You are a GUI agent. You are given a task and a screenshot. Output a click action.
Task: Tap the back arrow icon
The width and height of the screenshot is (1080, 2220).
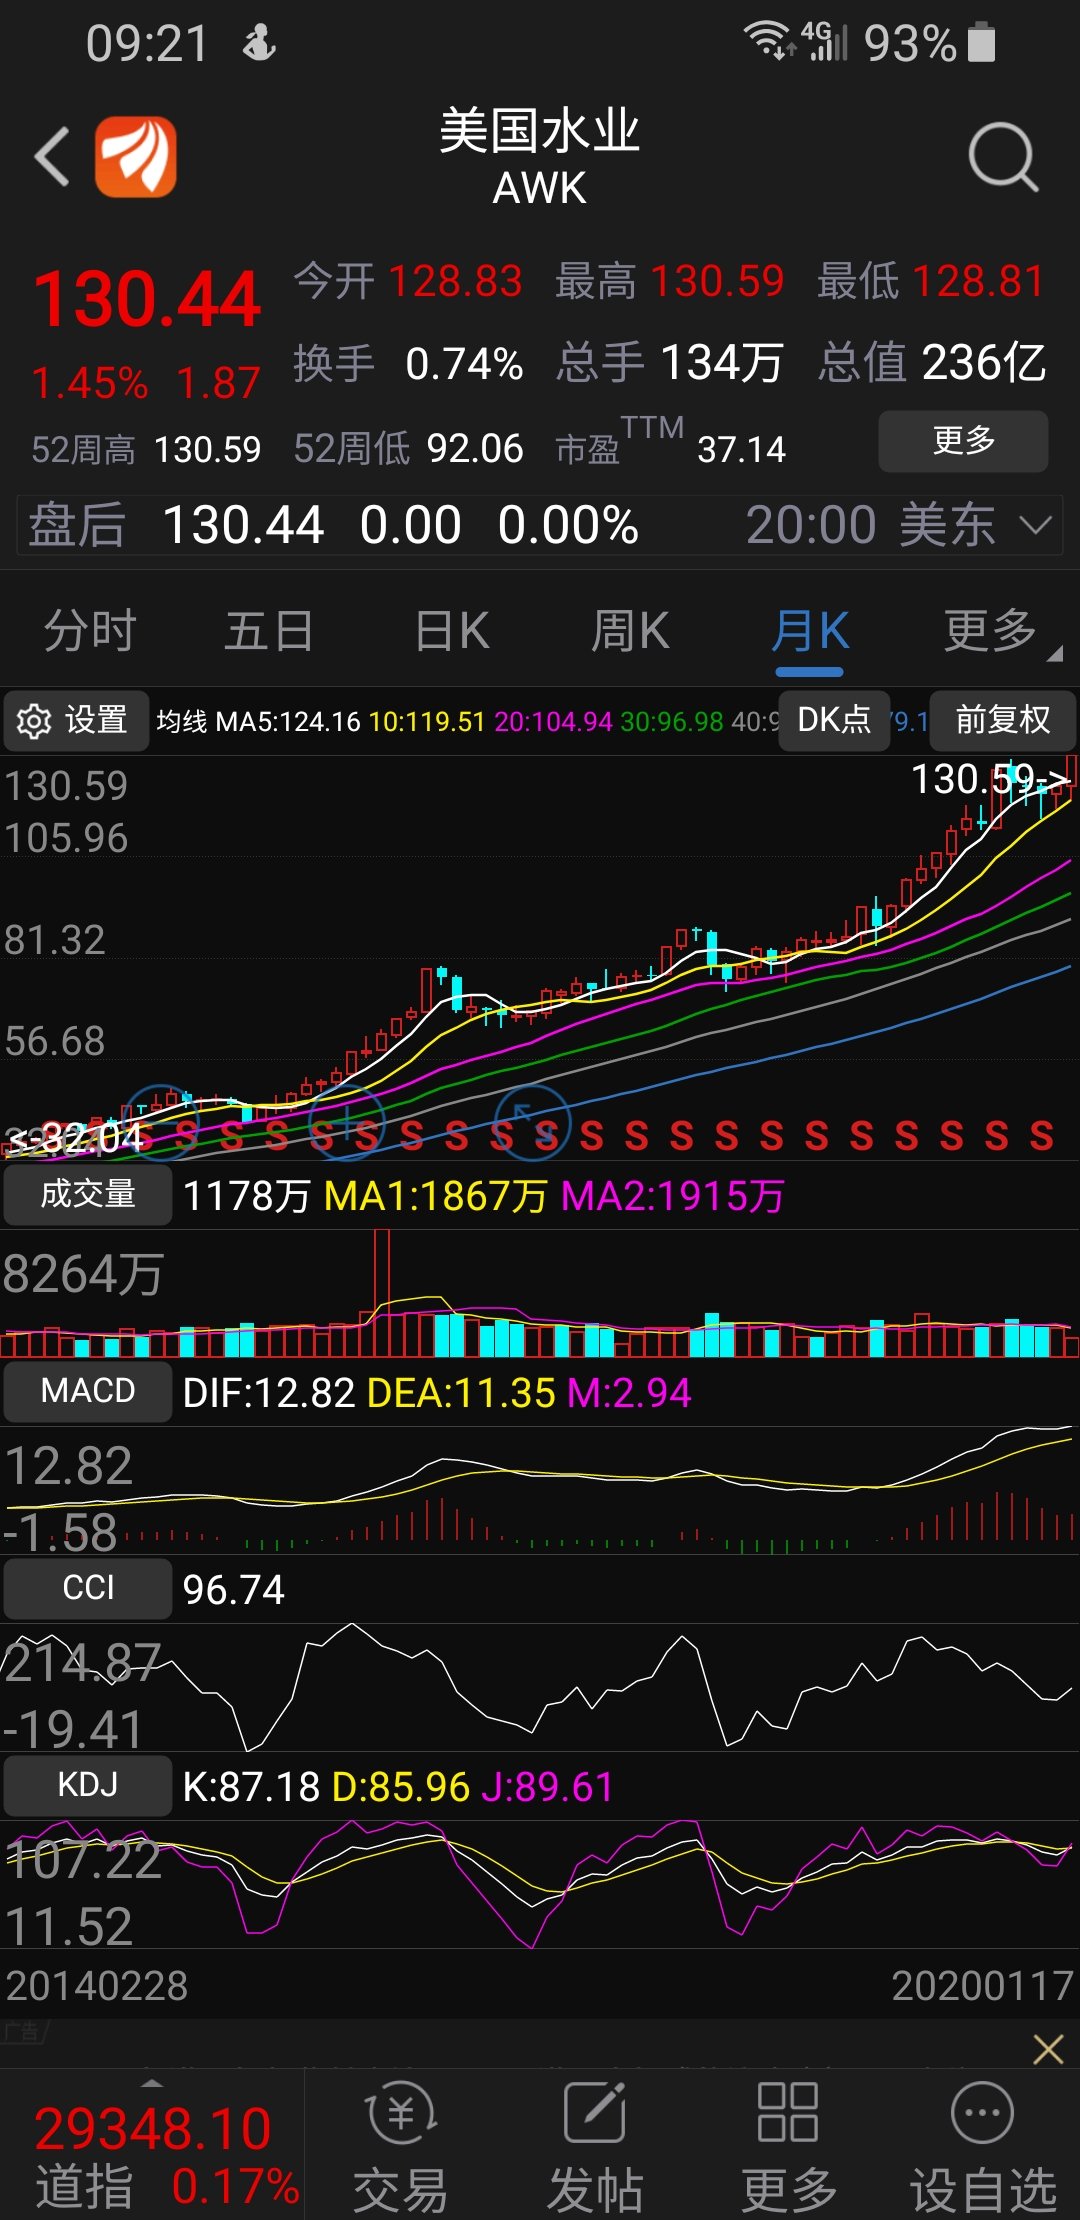[52, 156]
